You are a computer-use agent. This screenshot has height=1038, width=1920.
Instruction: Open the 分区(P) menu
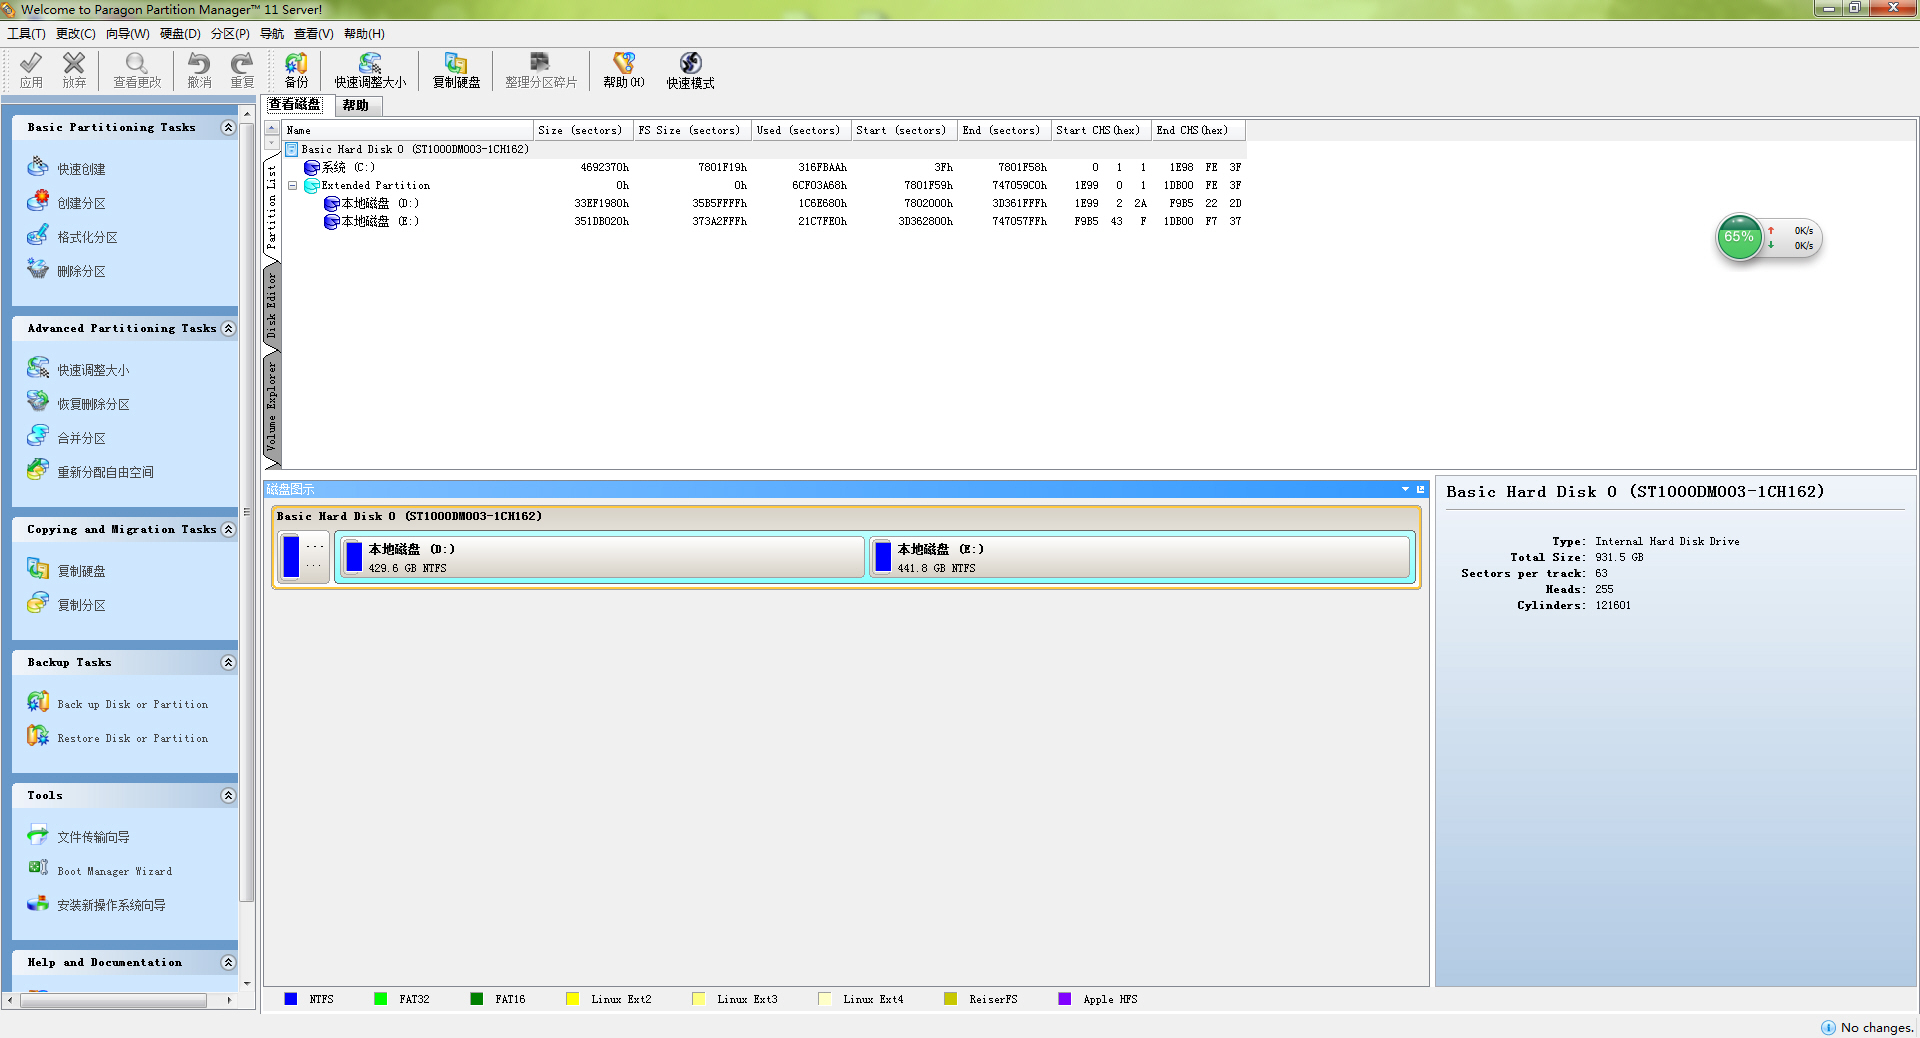pos(230,34)
